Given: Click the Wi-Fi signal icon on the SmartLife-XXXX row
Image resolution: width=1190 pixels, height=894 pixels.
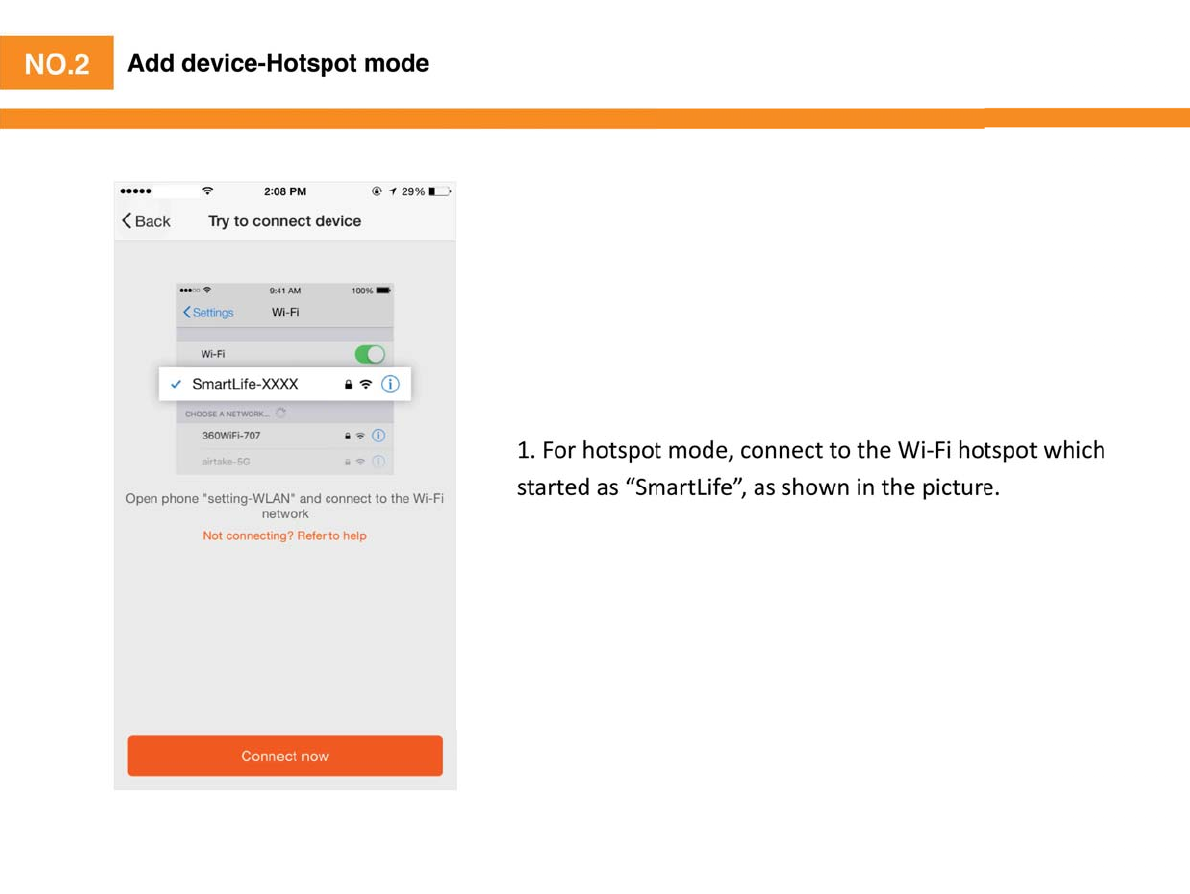Looking at the screenshot, I should click(x=366, y=384).
